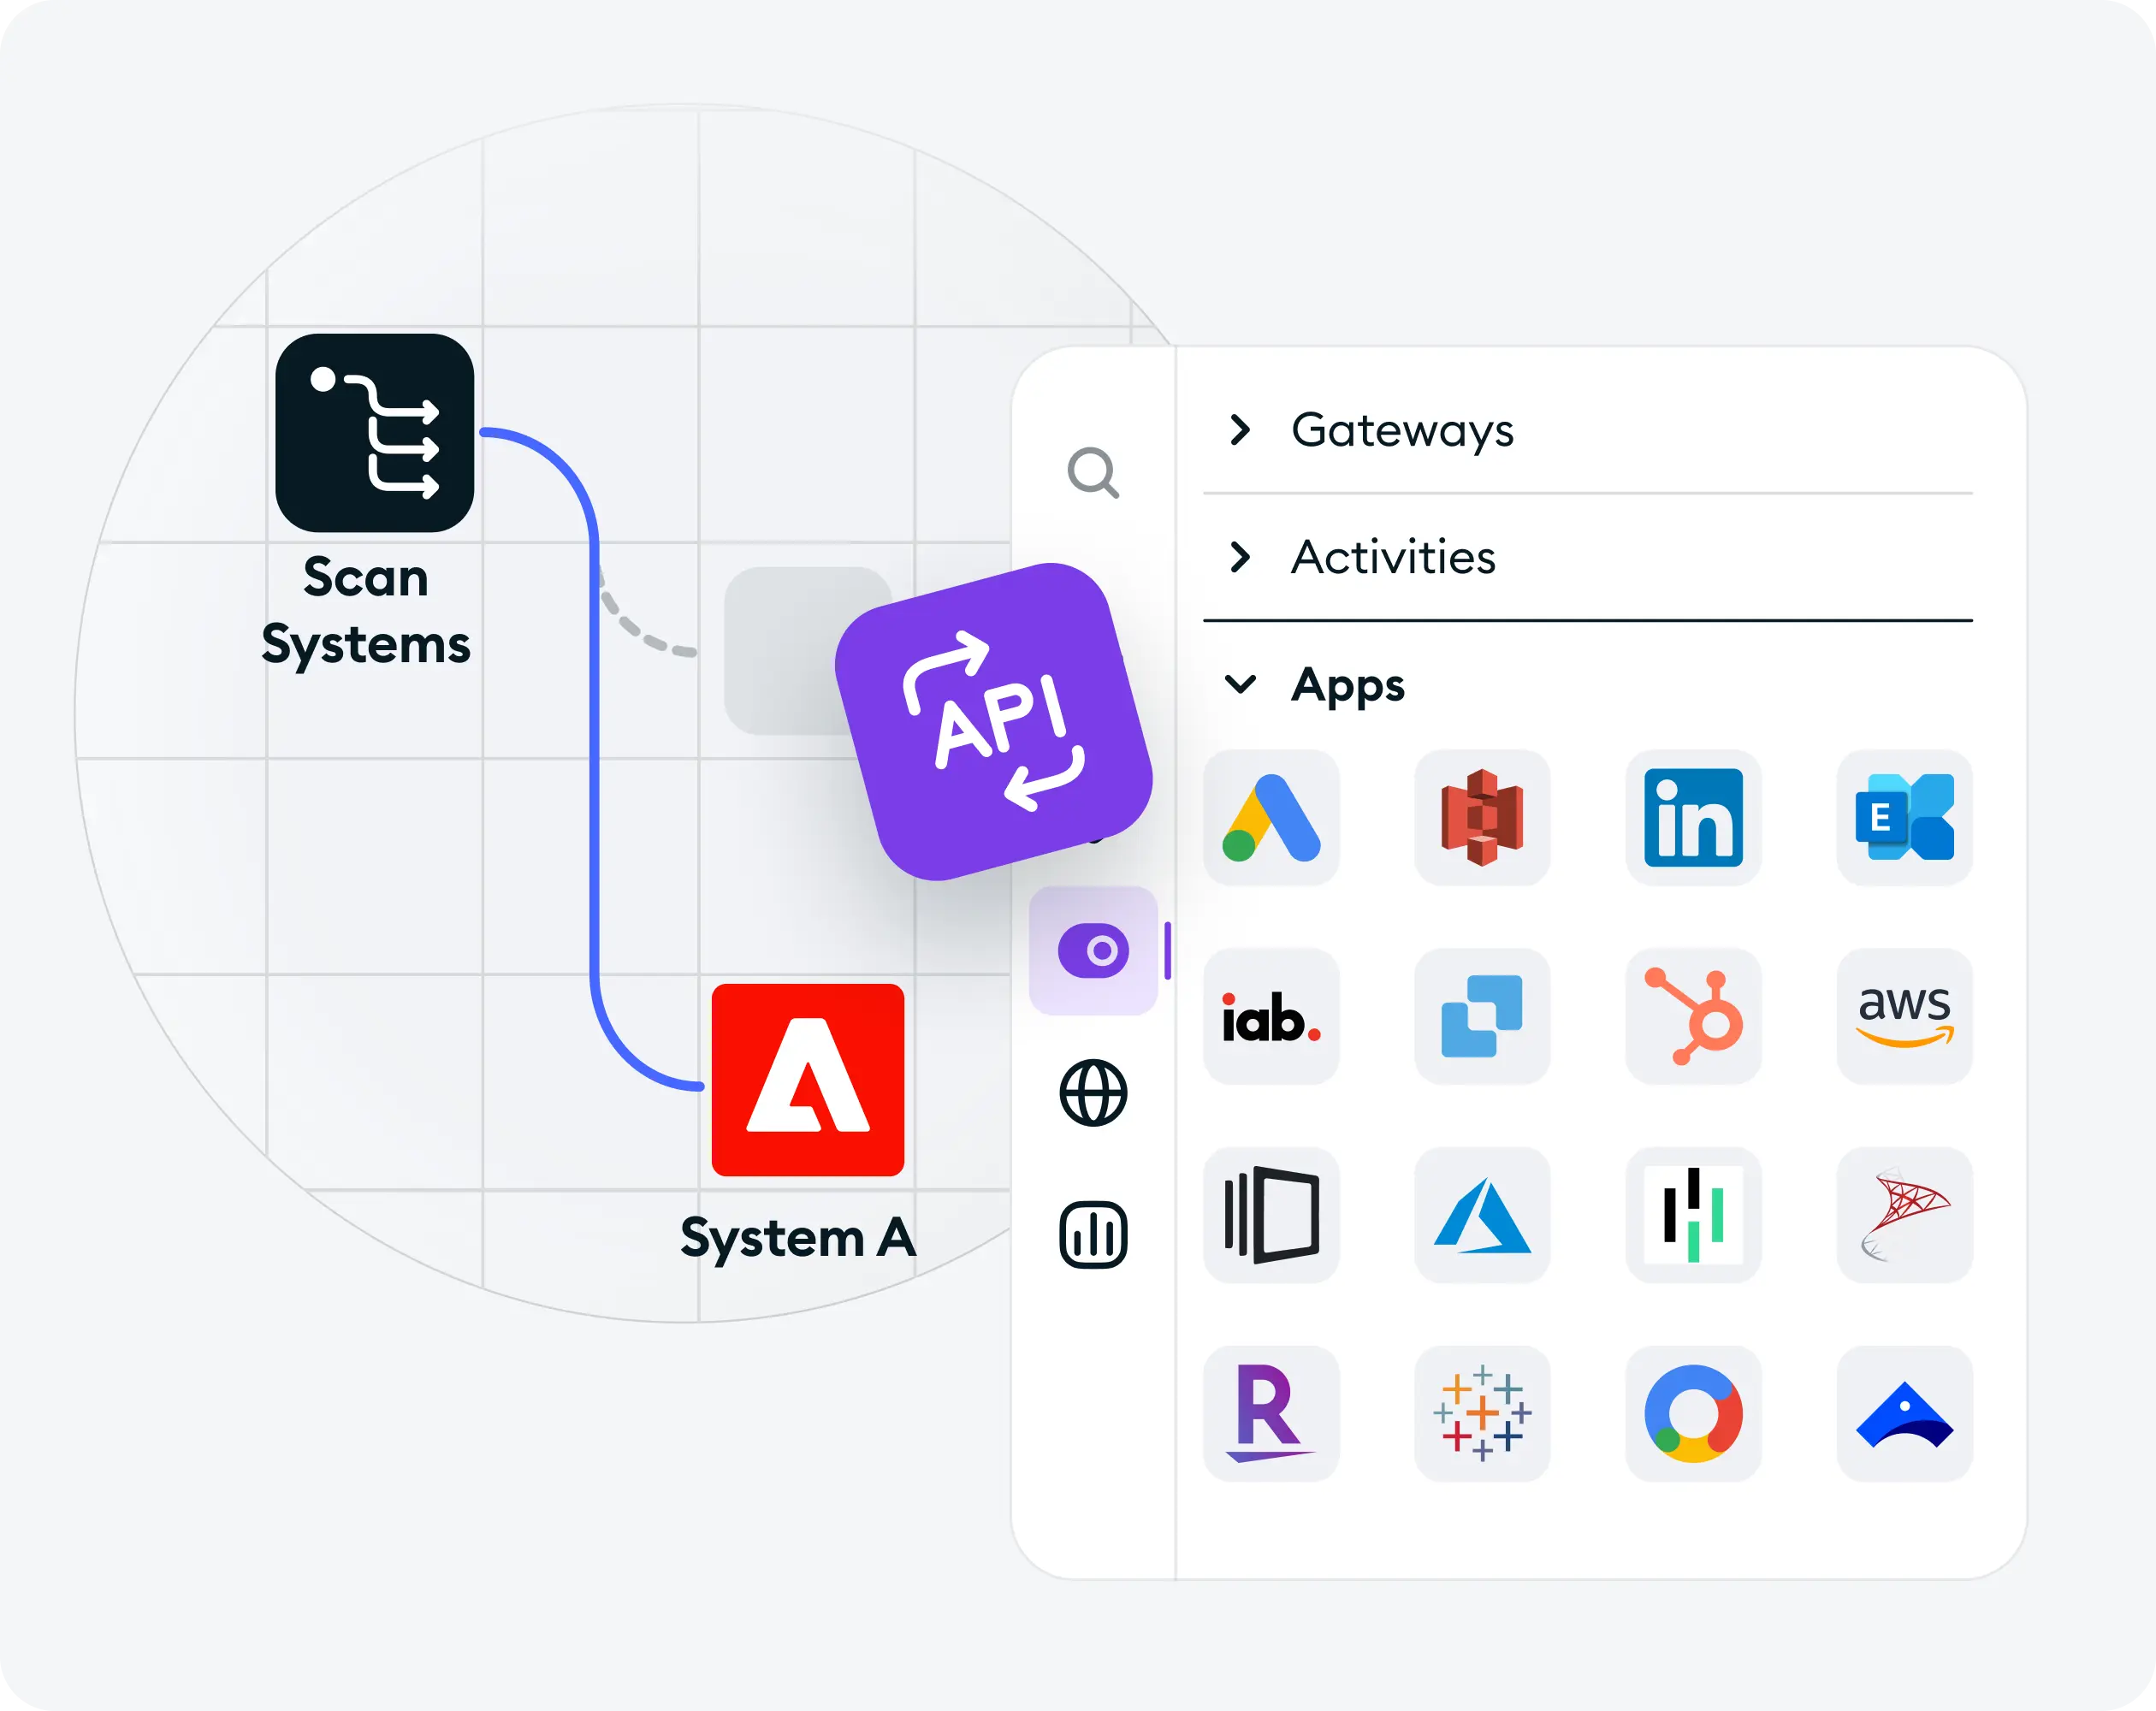Open the Activities category label
Image resolution: width=2156 pixels, height=1711 pixels.
click(1393, 557)
